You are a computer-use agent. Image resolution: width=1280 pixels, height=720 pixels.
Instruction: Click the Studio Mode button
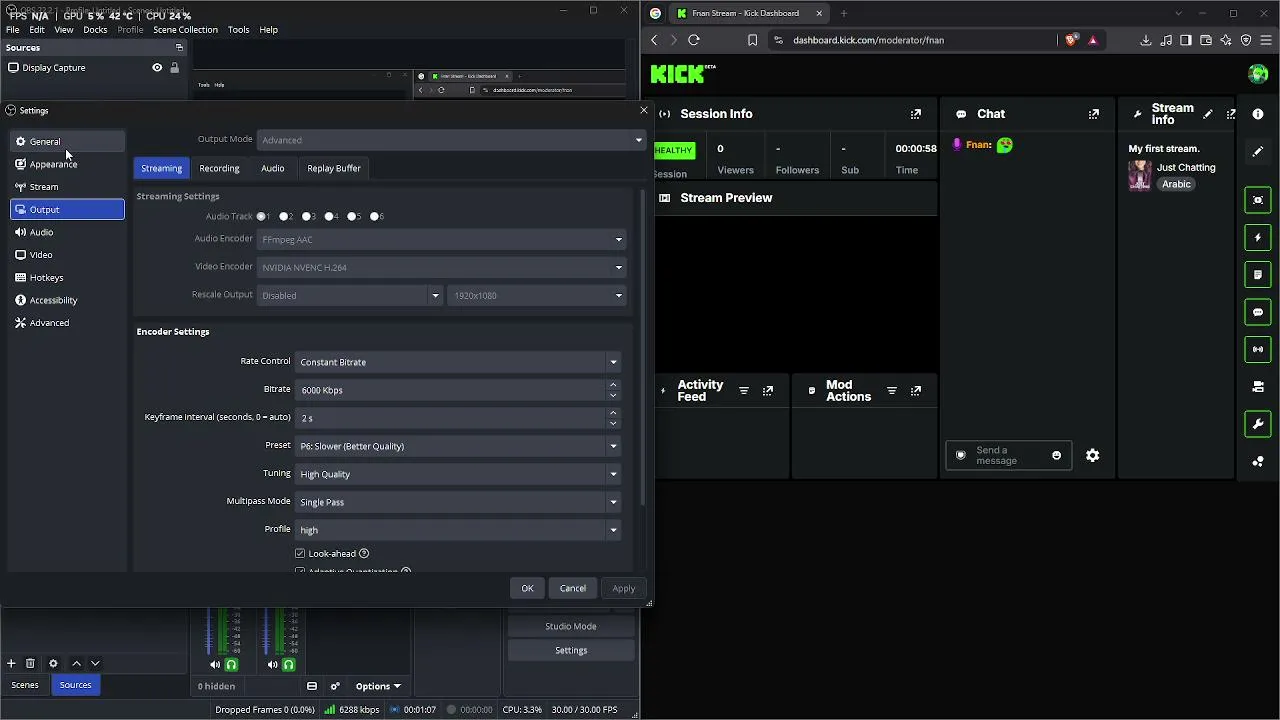coord(571,626)
